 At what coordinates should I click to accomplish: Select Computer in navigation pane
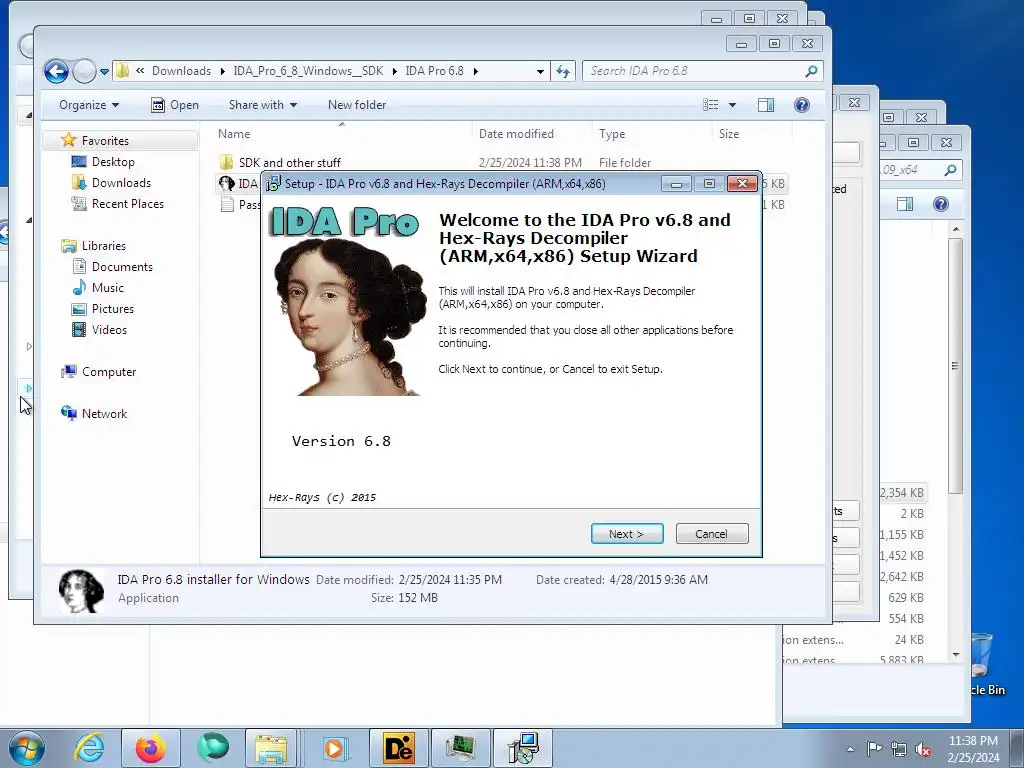[x=108, y=372]
